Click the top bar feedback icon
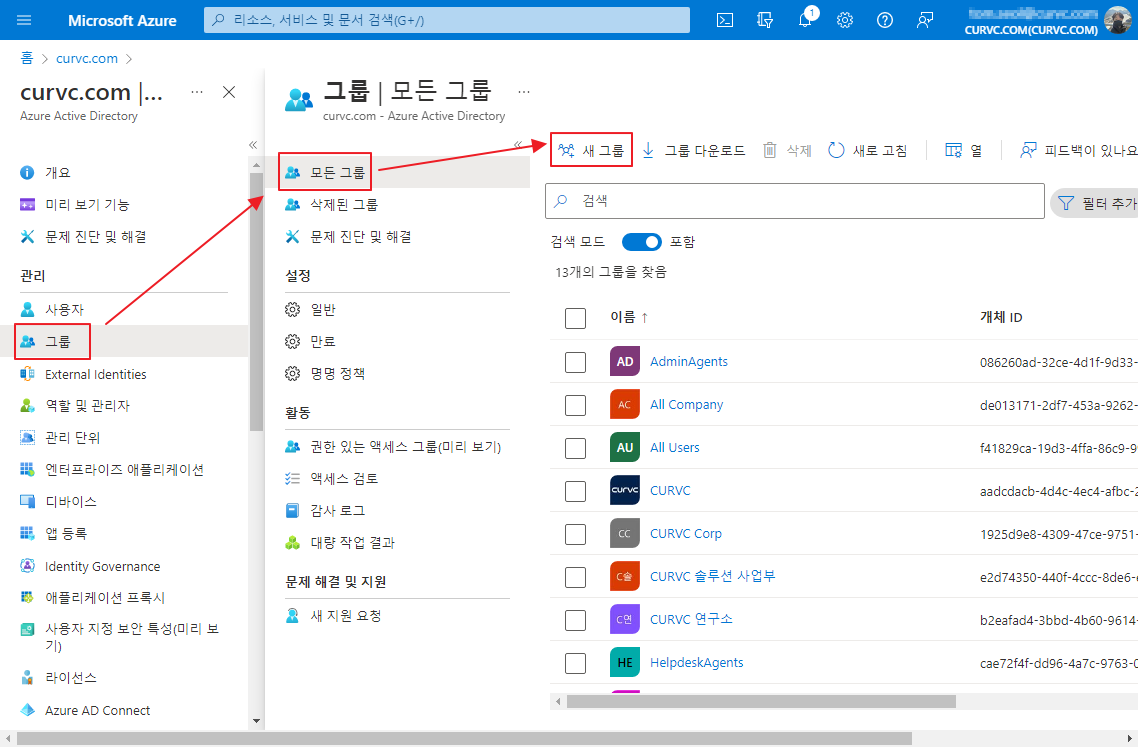Image resolution: width=1138 pixels, height=747 pixels. (x=925, y=20)
